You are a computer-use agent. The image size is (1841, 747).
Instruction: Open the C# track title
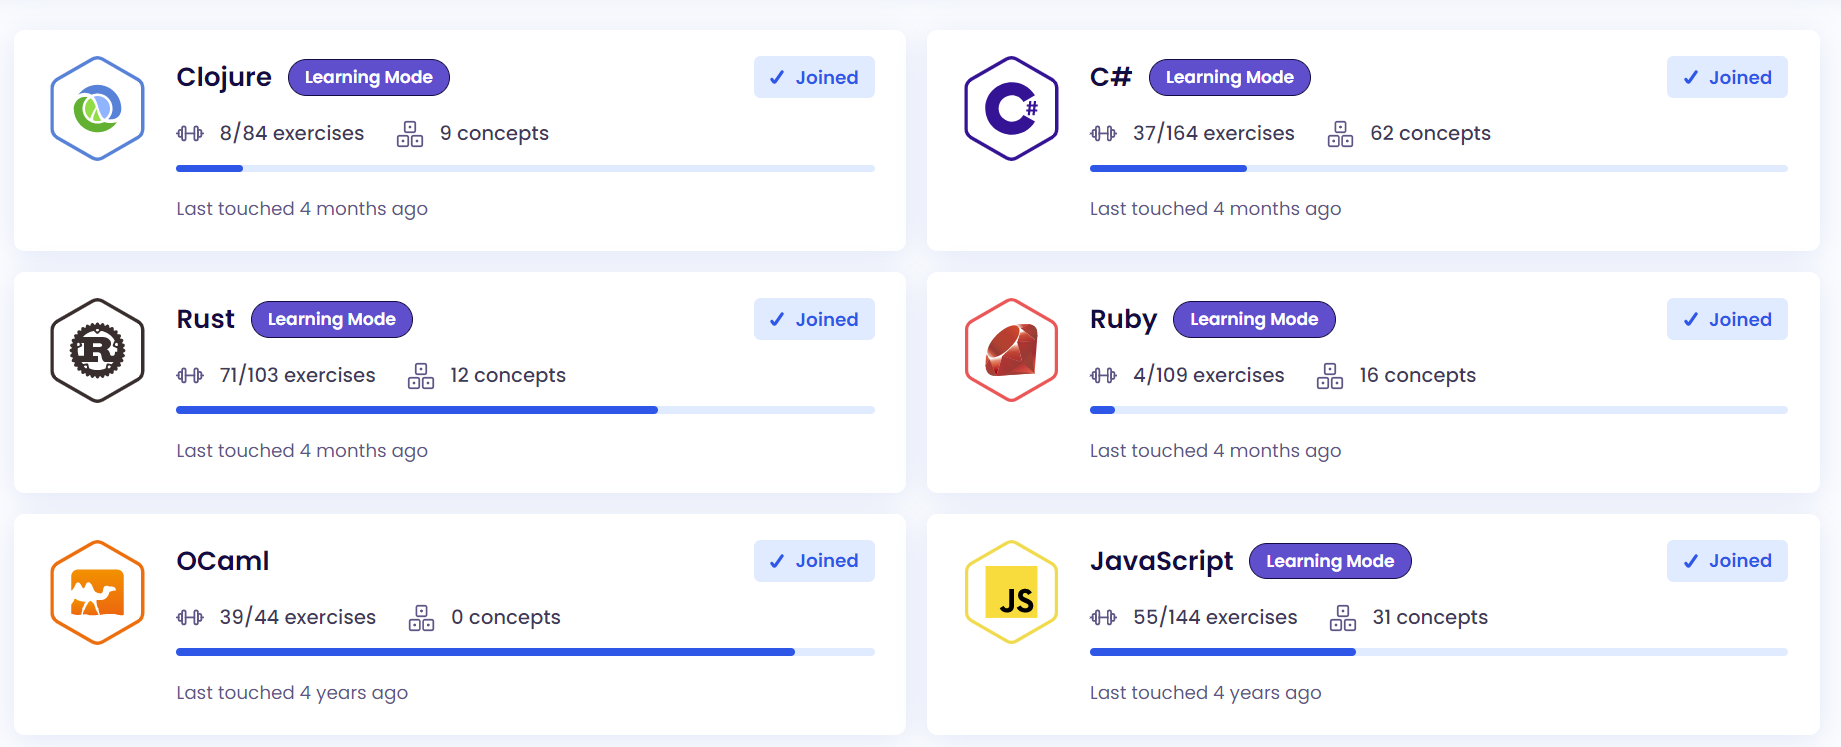click(x=1111, y=77)
